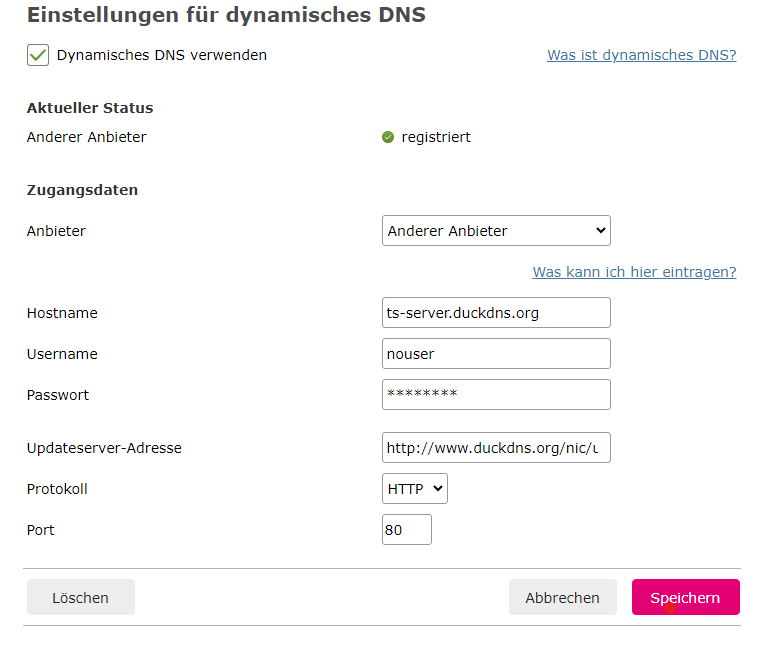Click the 'Aktueller Status' section heading

click(x=90, y=108)
